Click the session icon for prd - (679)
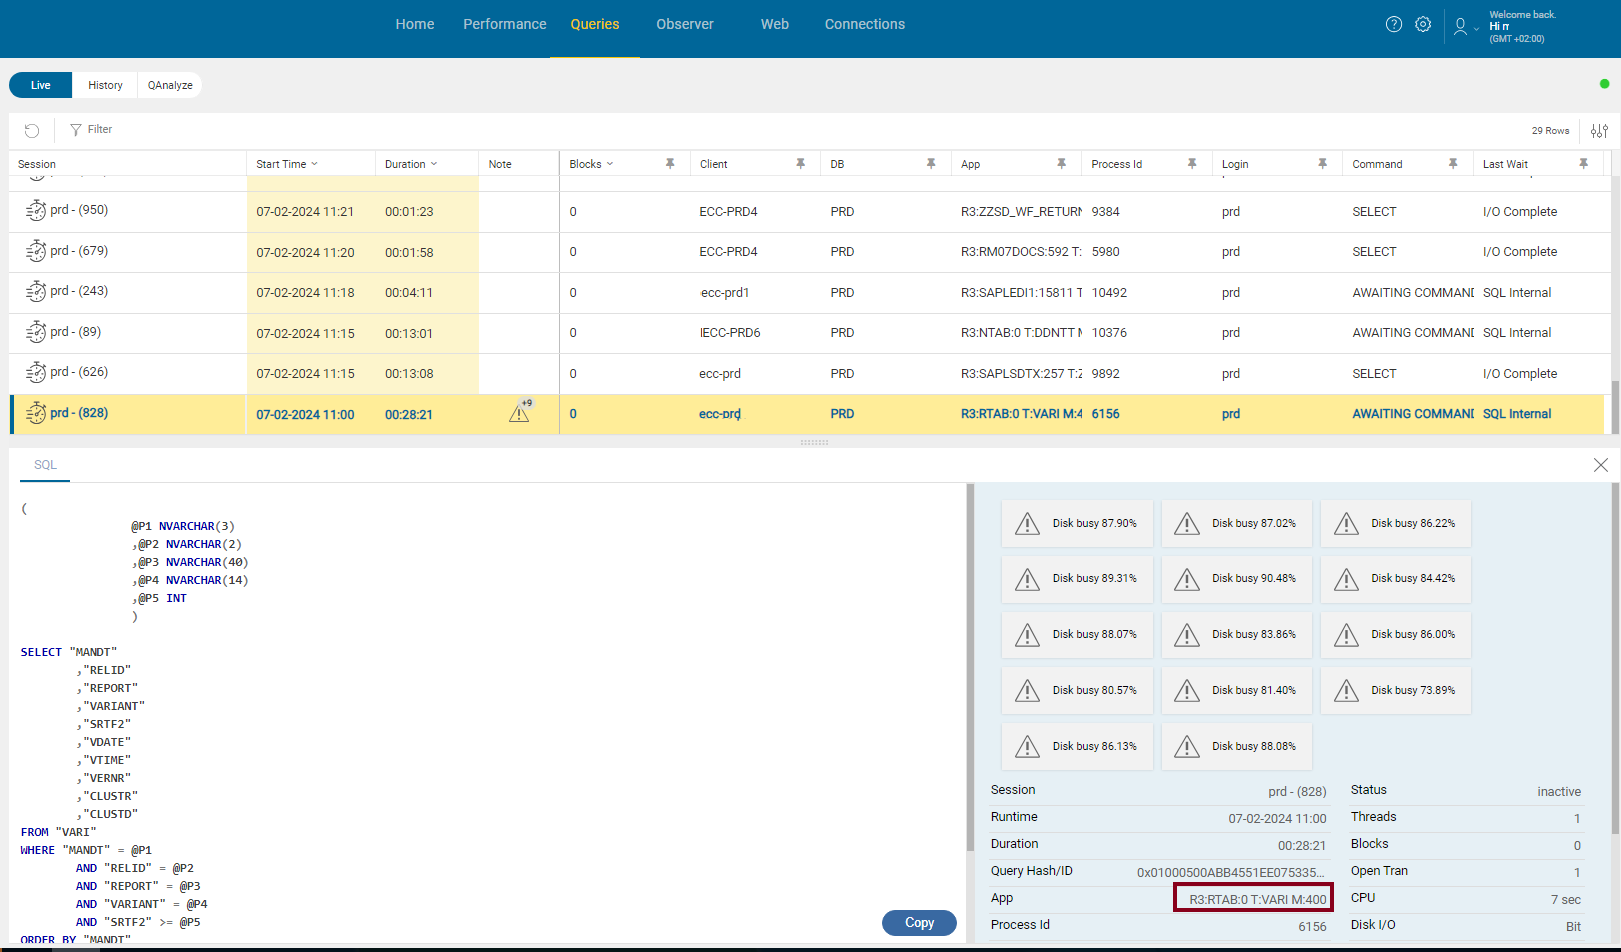Viewport: 1621px width, 952px height. (36, 251)
